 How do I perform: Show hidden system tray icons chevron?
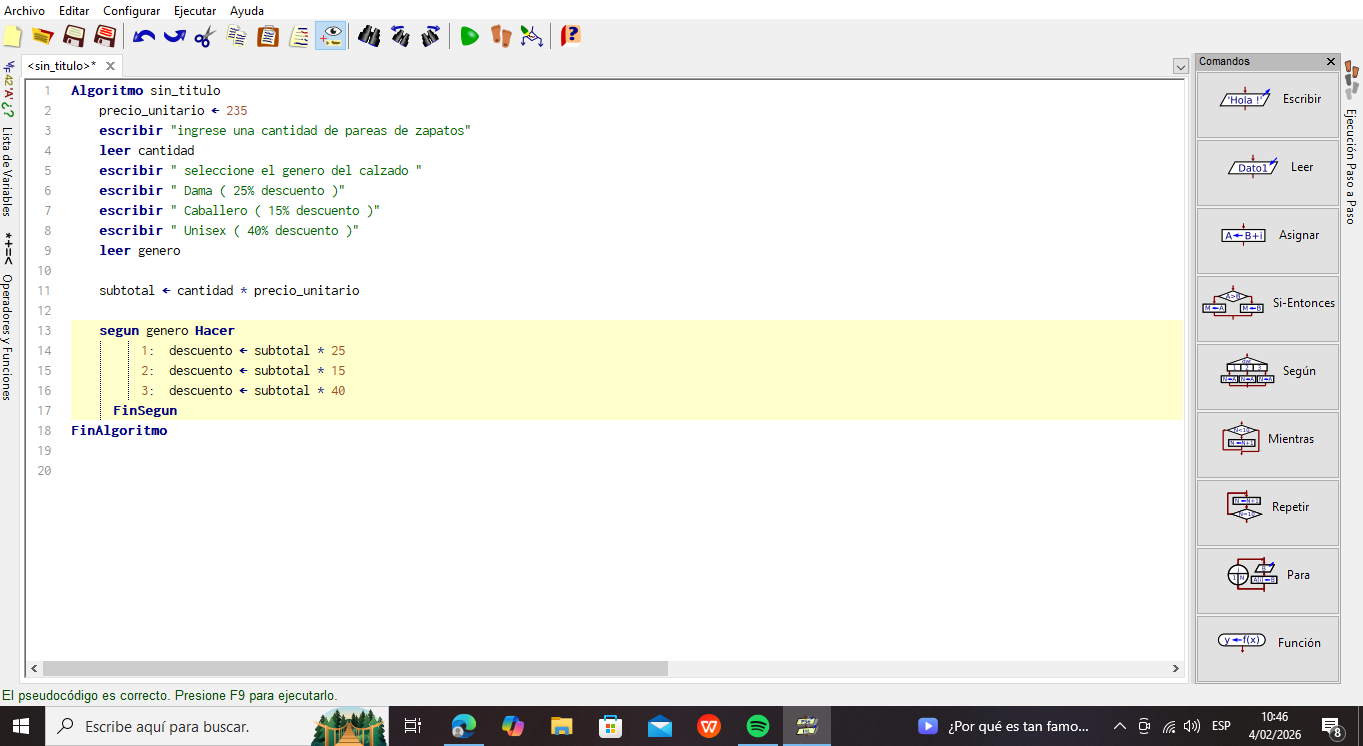click(1119, 726)
